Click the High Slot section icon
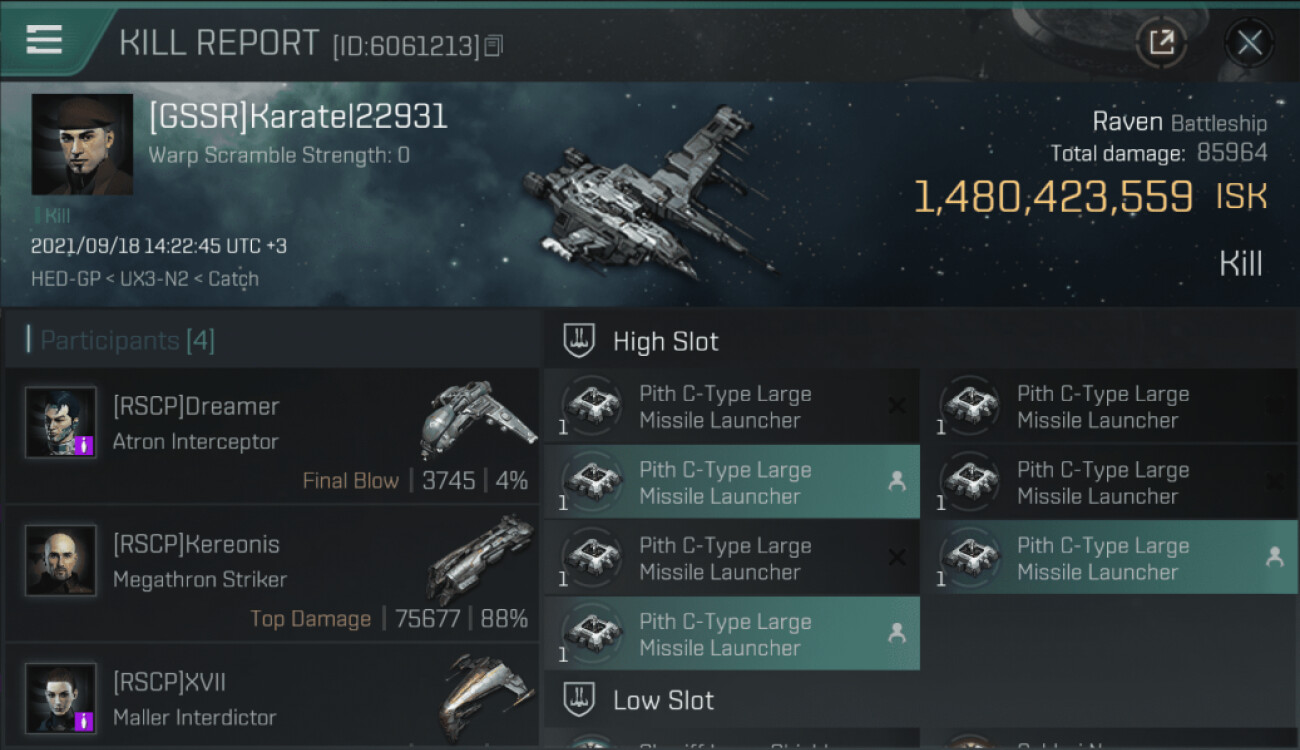 pos(580,341)
